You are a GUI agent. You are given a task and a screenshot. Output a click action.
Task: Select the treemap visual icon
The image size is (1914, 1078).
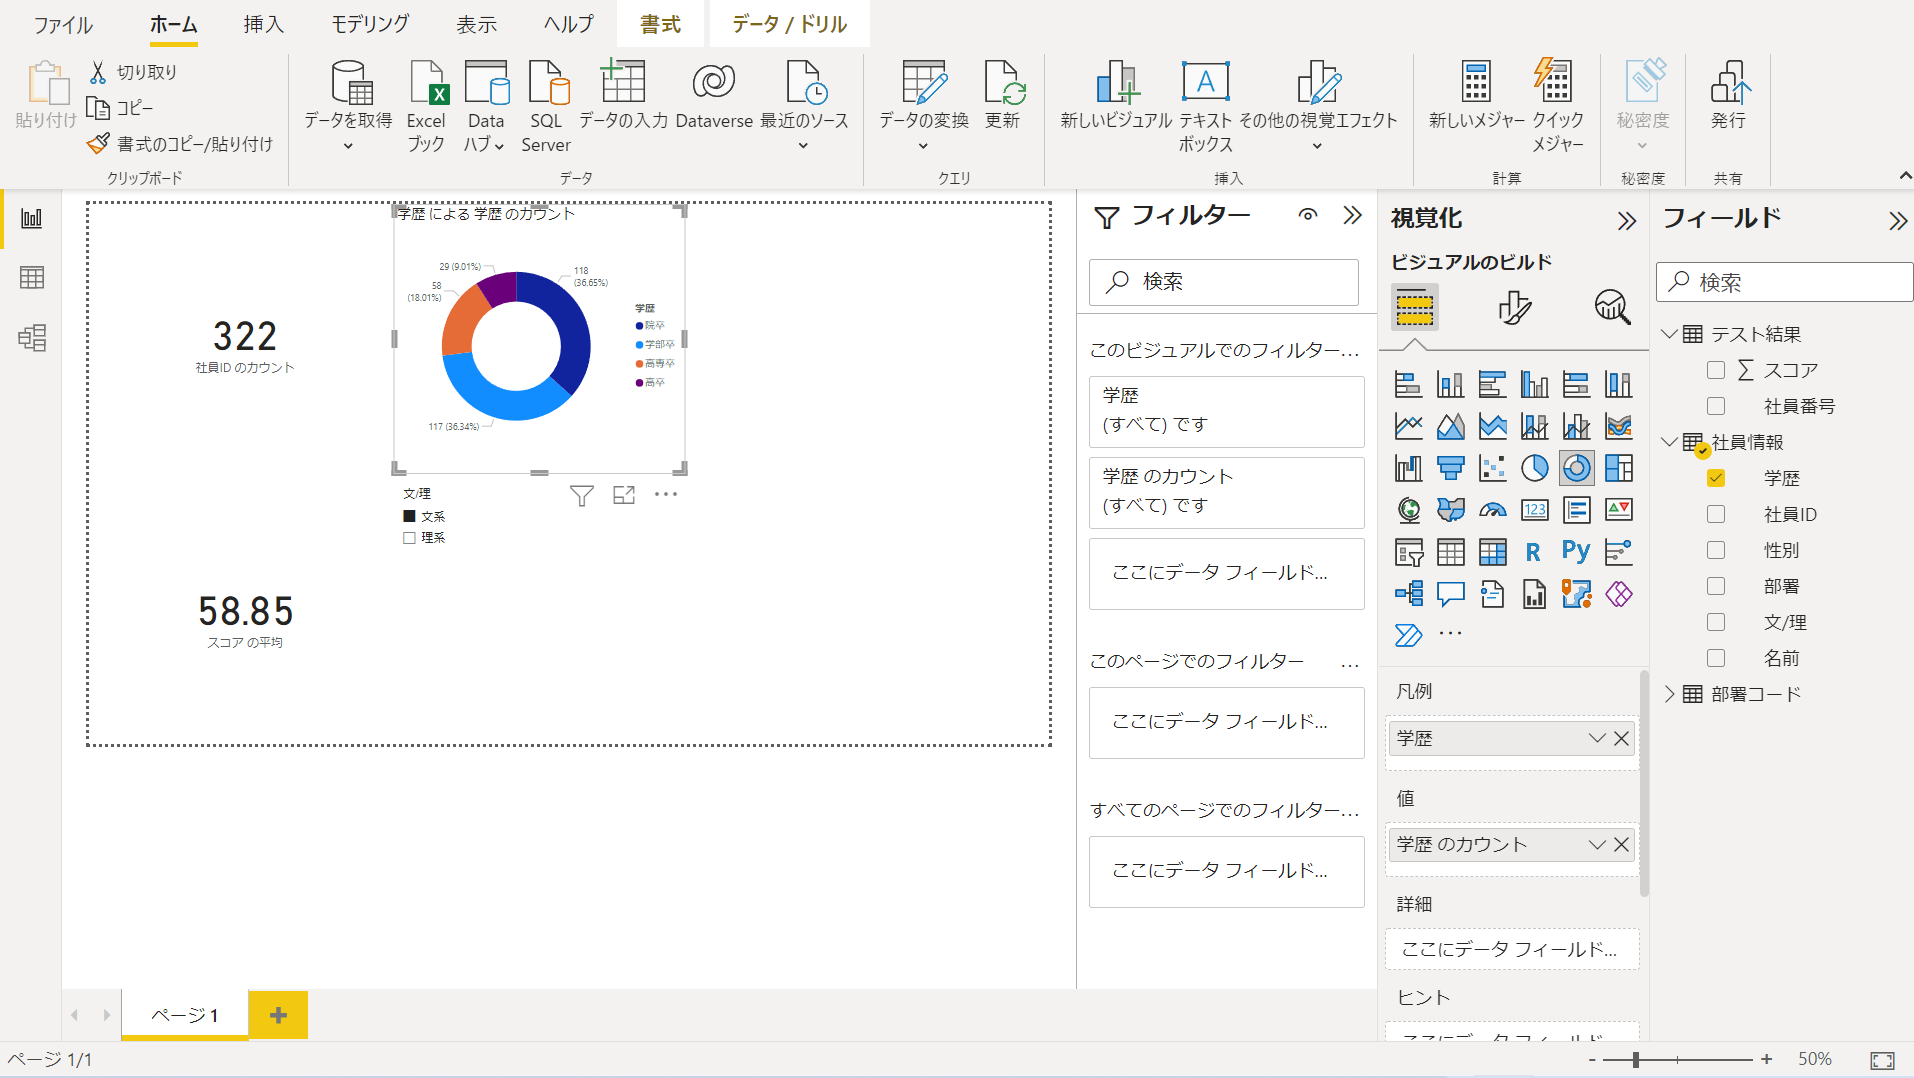coord(1618,468)
